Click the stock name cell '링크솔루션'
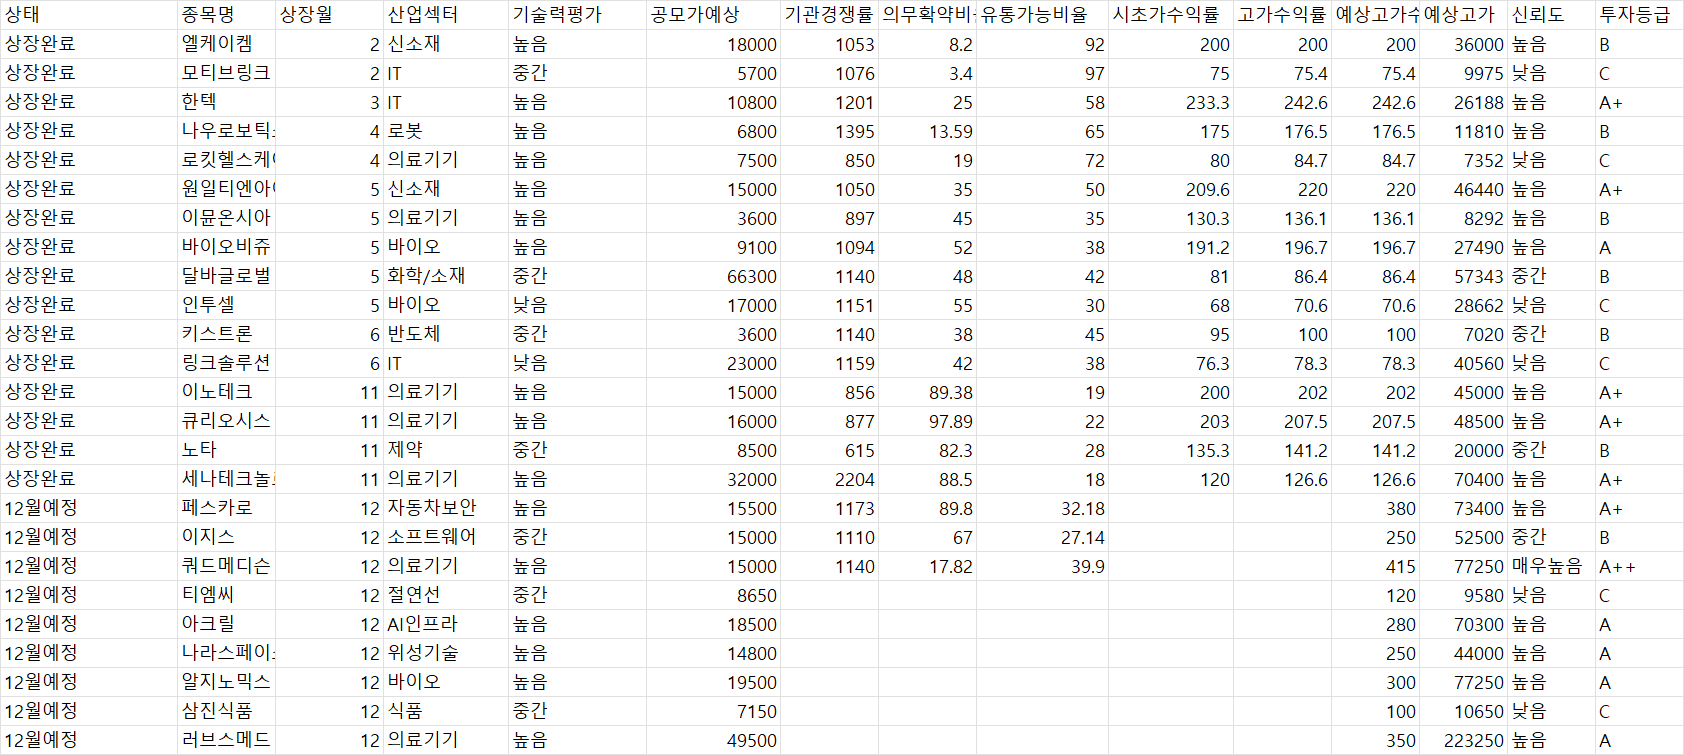The height and width of the screenshot is (755, 1684). click(226, 363)
